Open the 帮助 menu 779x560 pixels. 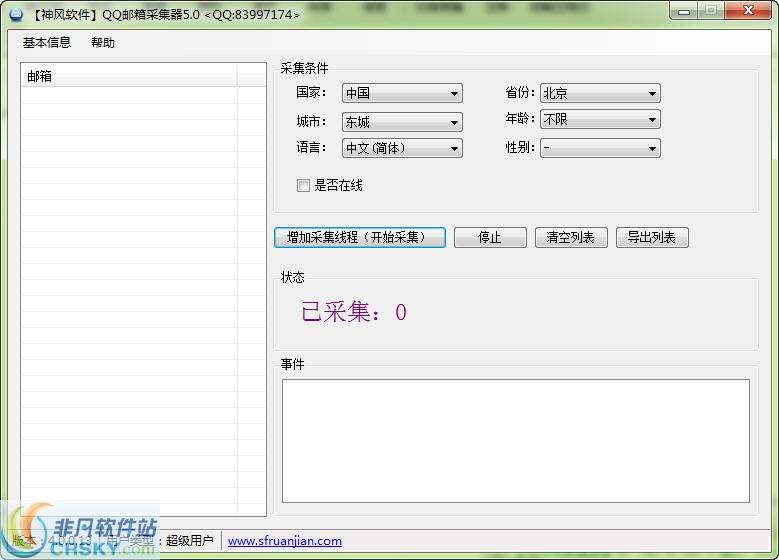103,43
